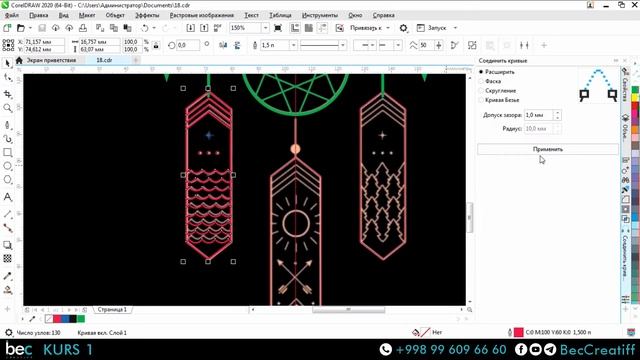640x360 pixels.
Task: Click the Допуск зазора value field
Action: pos(539,115)
